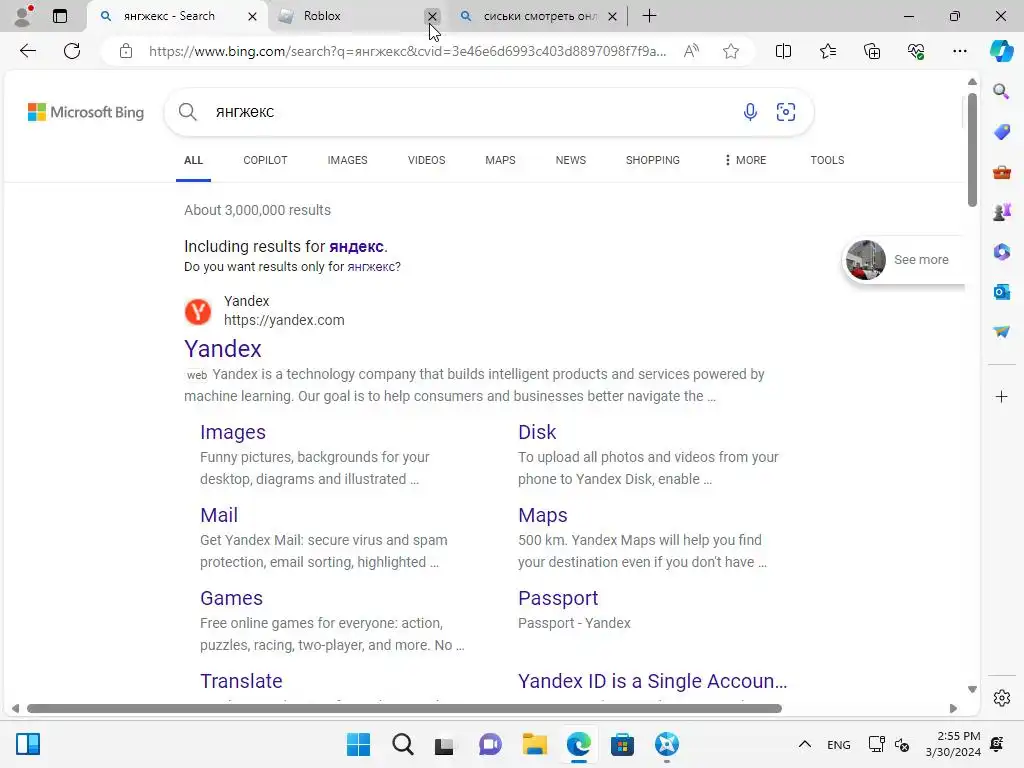Open taskbar Search magnifier

tap(402, 744)
